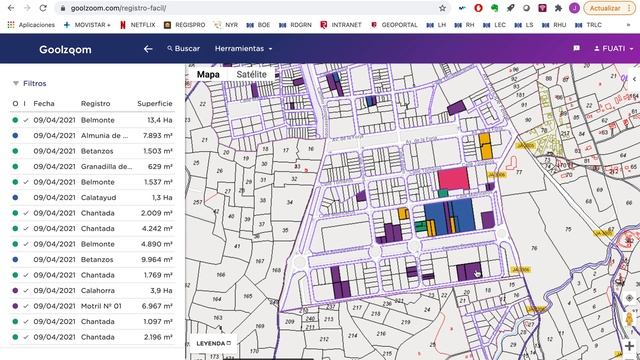Open the Opera extension icon
Image resolution: width=640 pixels, height=360 pixels.
click(478, 8)
